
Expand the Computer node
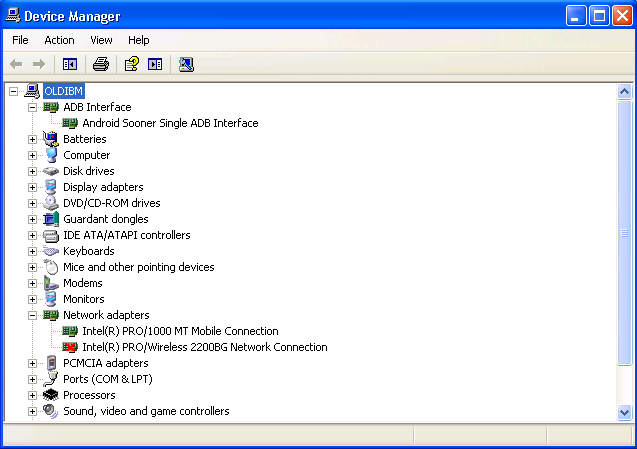pyautogui.click(x=32, y=156)
